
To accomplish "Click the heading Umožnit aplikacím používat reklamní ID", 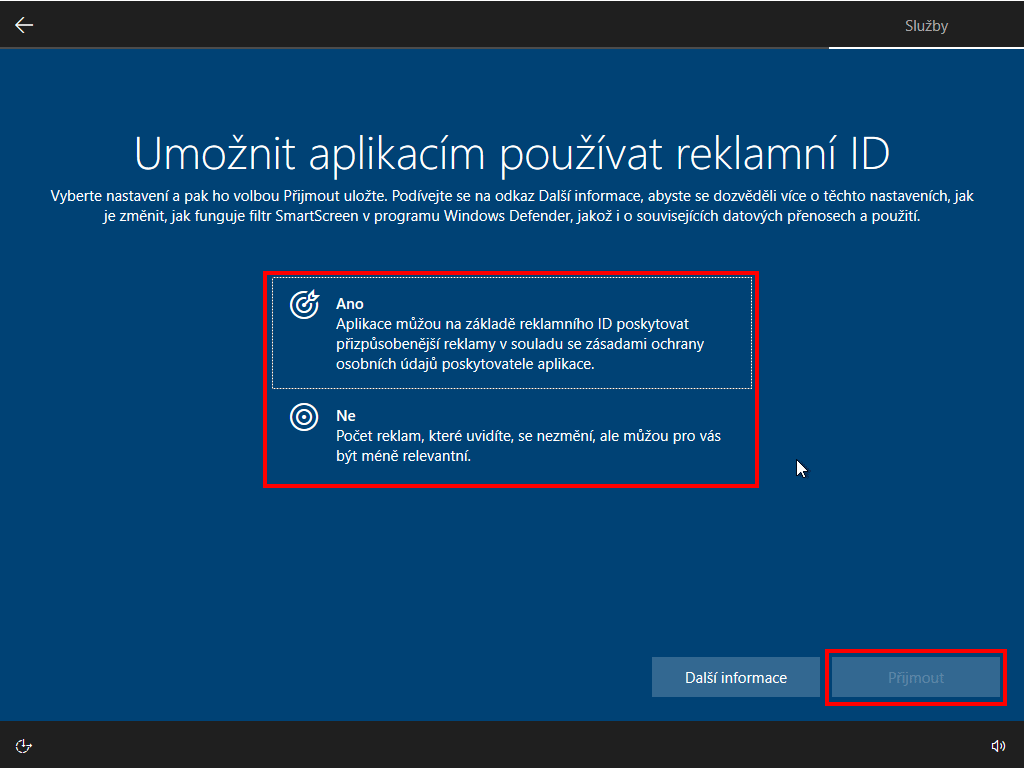I will [x=512, y=154].
